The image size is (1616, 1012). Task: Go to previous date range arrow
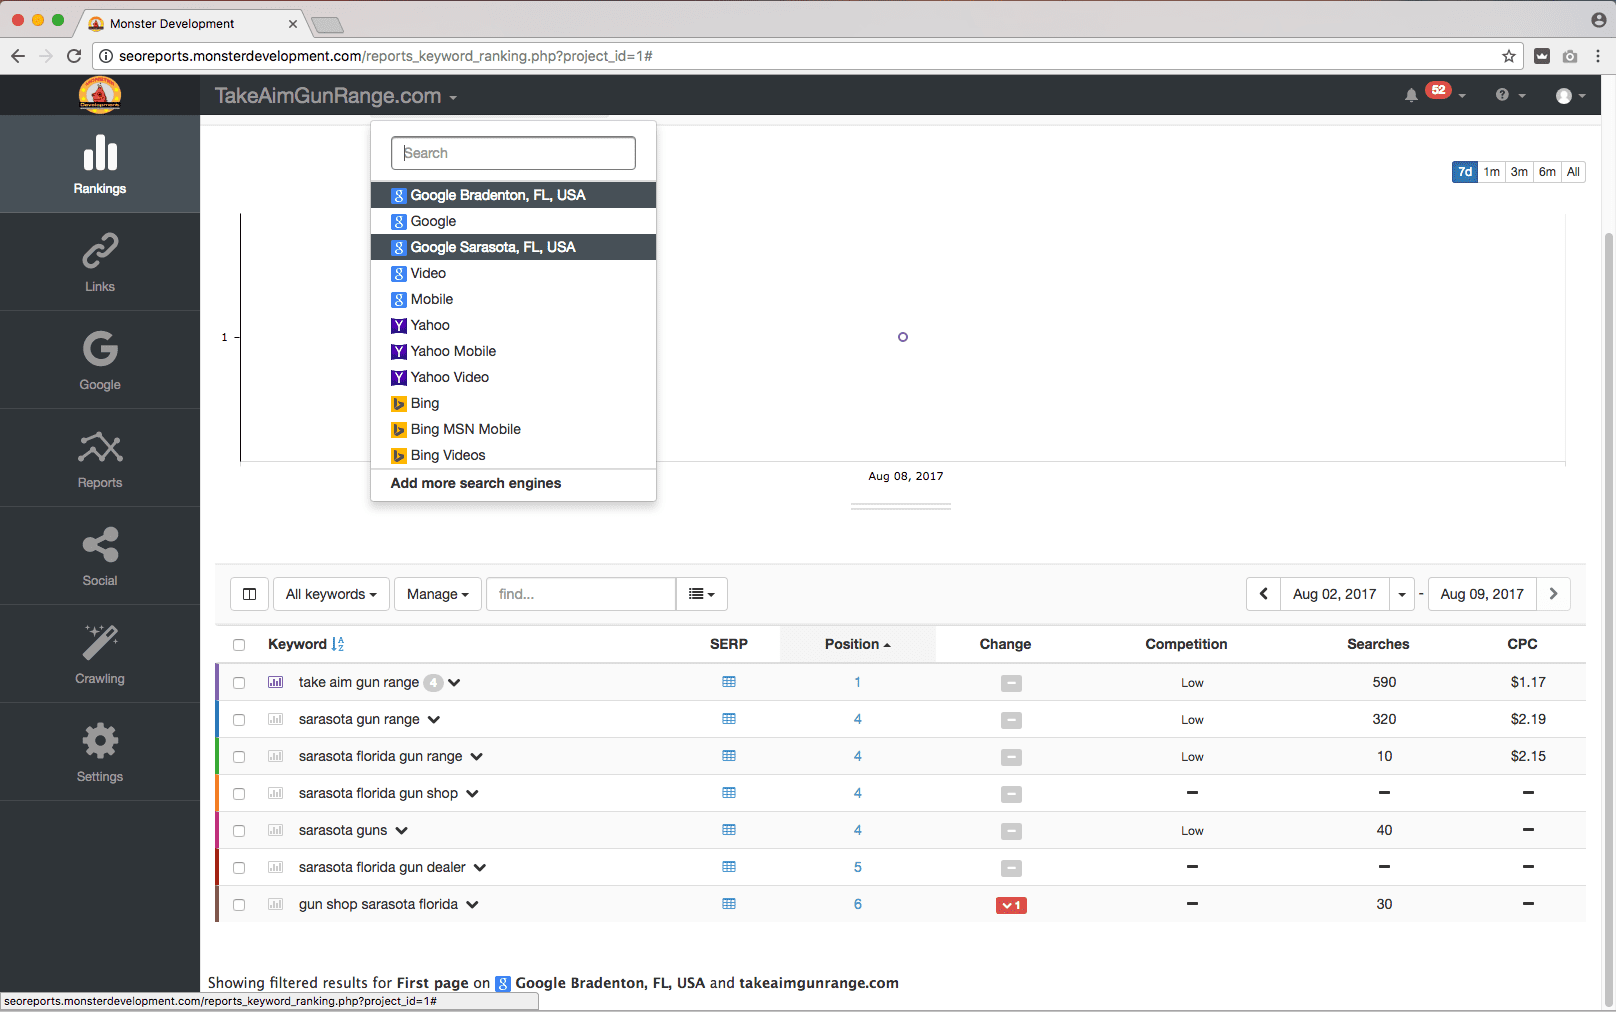pyautogui.click(x=1263, y=594)
